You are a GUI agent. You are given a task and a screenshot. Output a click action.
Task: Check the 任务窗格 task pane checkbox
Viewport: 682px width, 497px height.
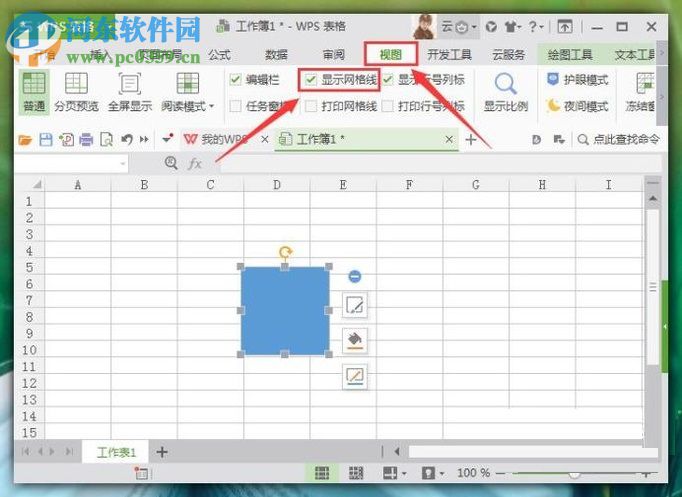click(235, 106)
